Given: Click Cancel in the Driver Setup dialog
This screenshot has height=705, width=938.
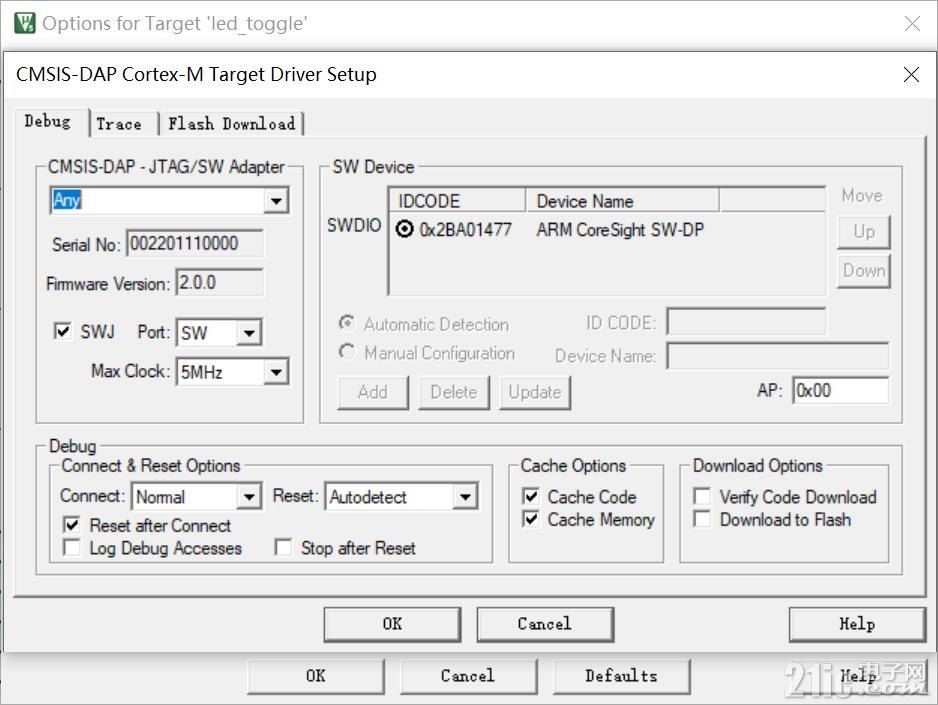Looking at the screenshot, I should [x=545, y=624].
